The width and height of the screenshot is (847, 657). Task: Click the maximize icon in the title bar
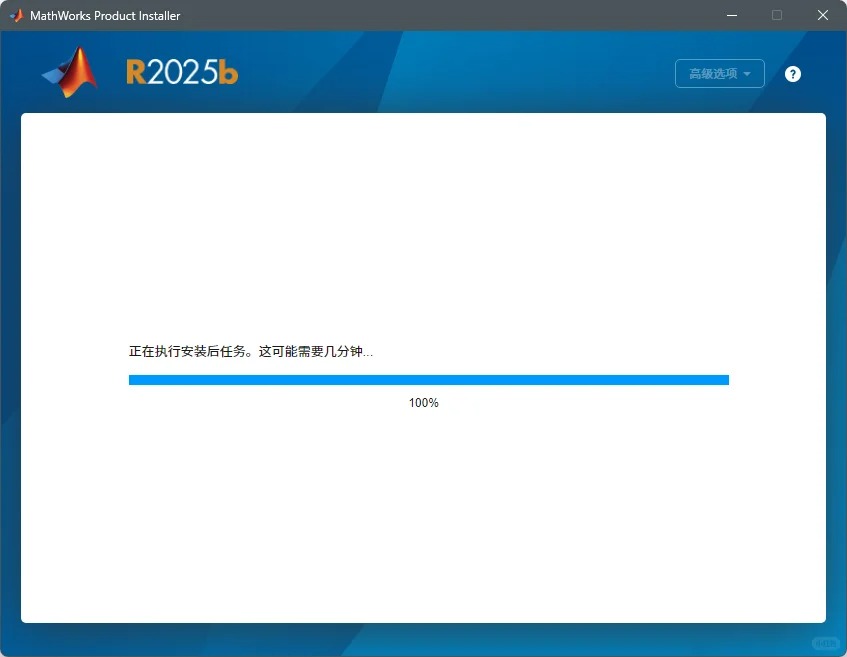pyautogui.click(x=776, y=15)
